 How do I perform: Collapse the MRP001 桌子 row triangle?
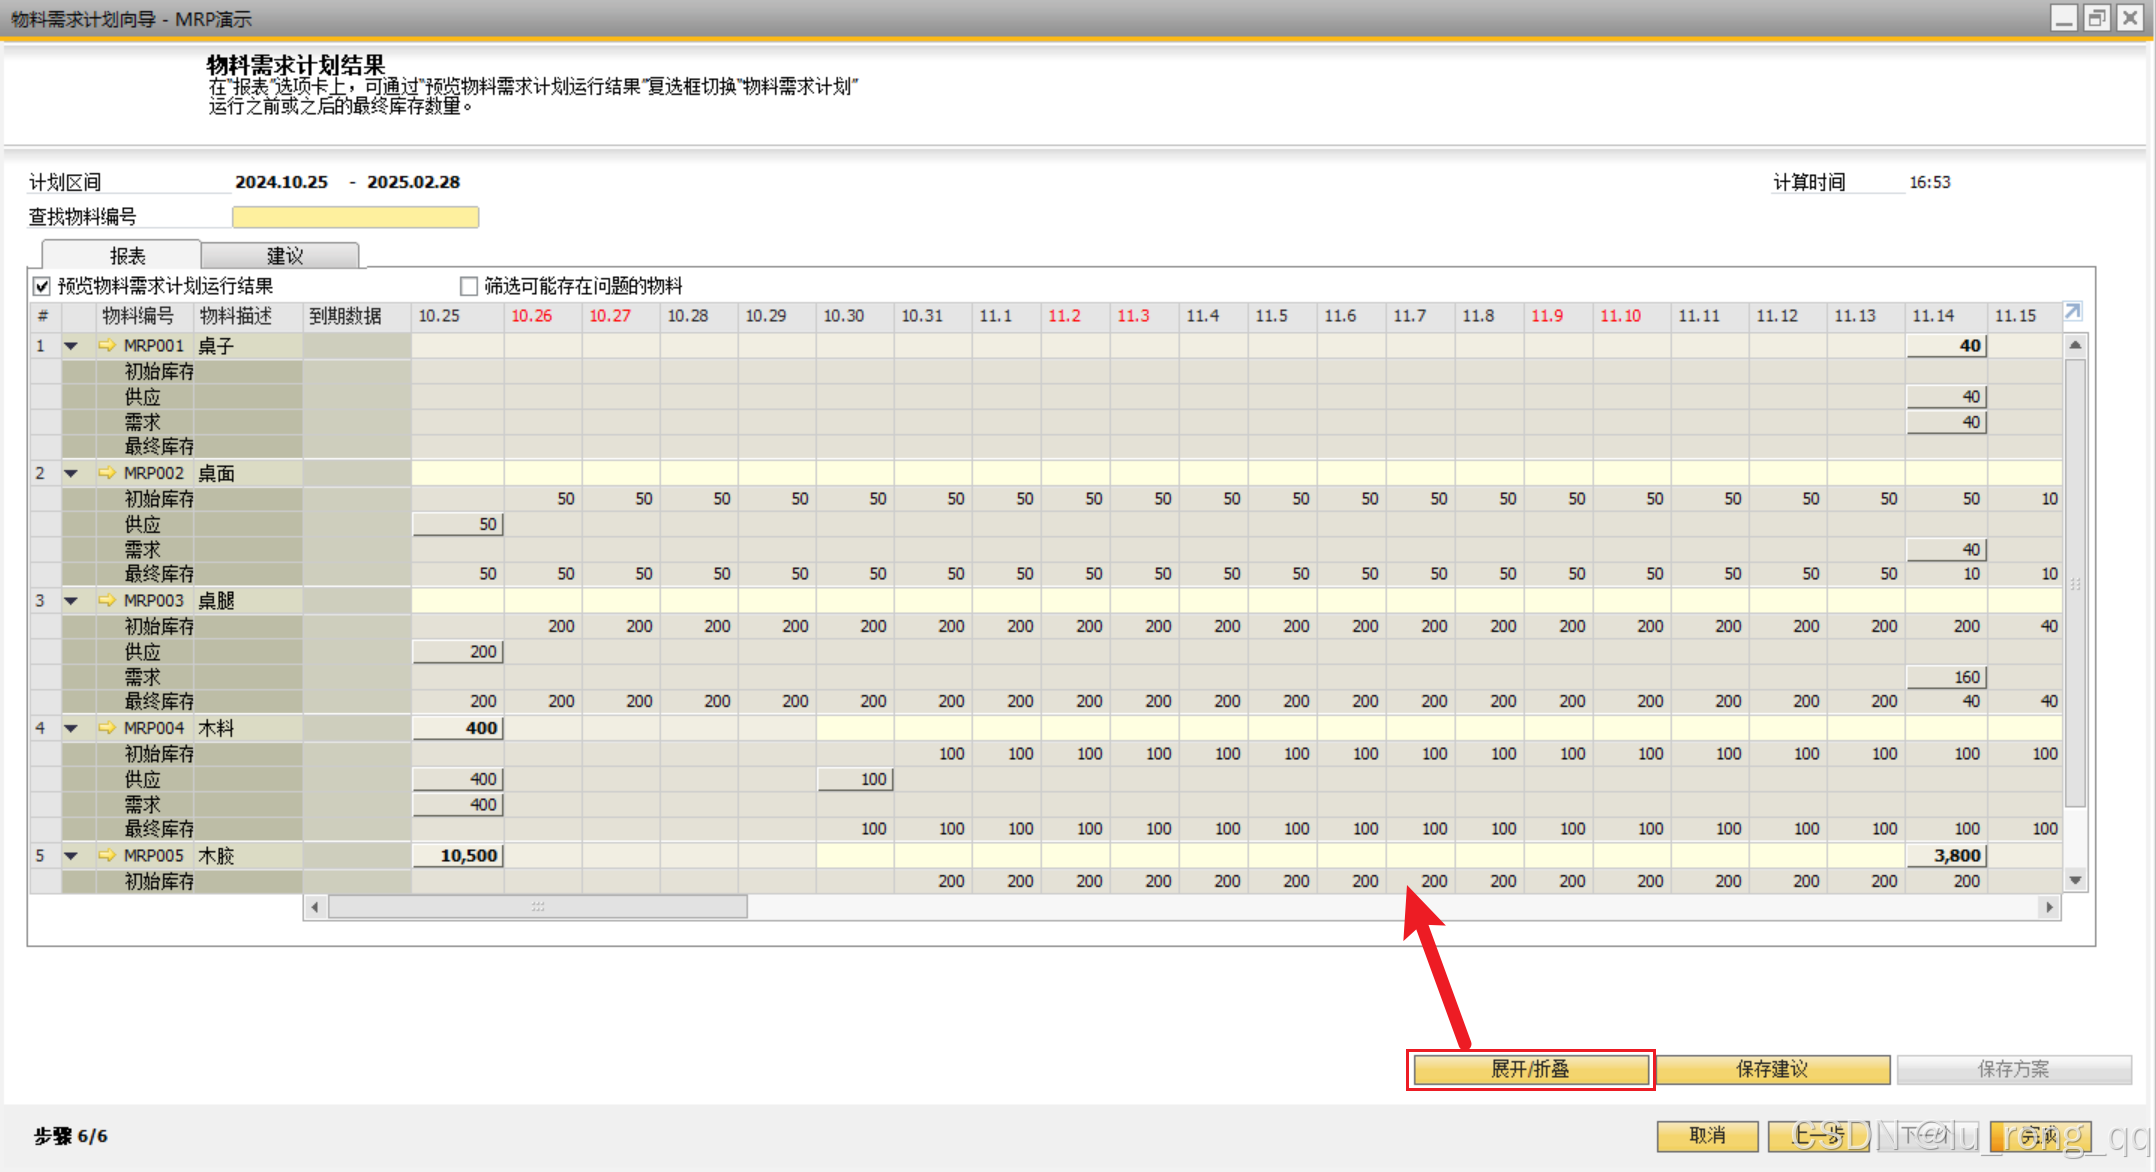click(71, 346)
